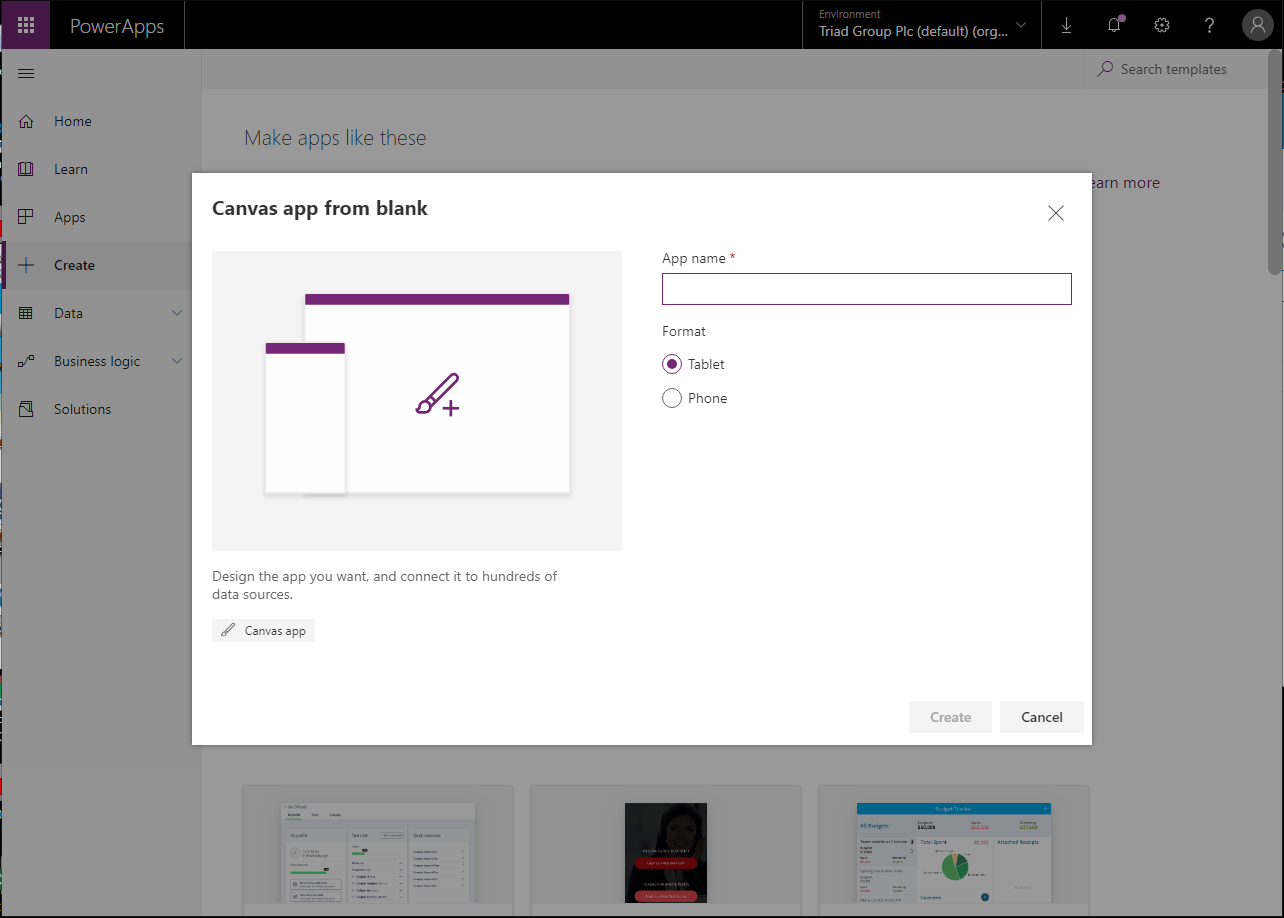Image resolution: width=1284 pixels, height=918 pixels.
Task: Collapse the left navigation hamburger menu
Action: 27,73
